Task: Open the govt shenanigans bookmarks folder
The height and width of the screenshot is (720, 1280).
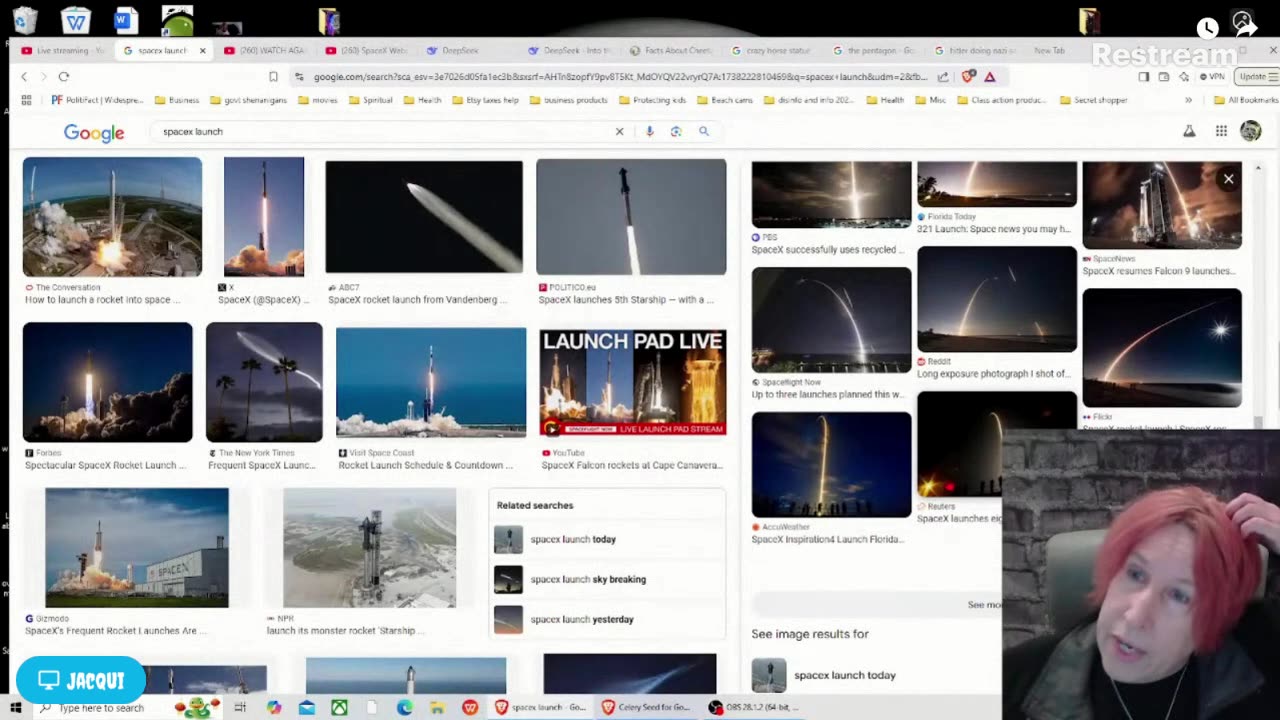Action: 249,100
